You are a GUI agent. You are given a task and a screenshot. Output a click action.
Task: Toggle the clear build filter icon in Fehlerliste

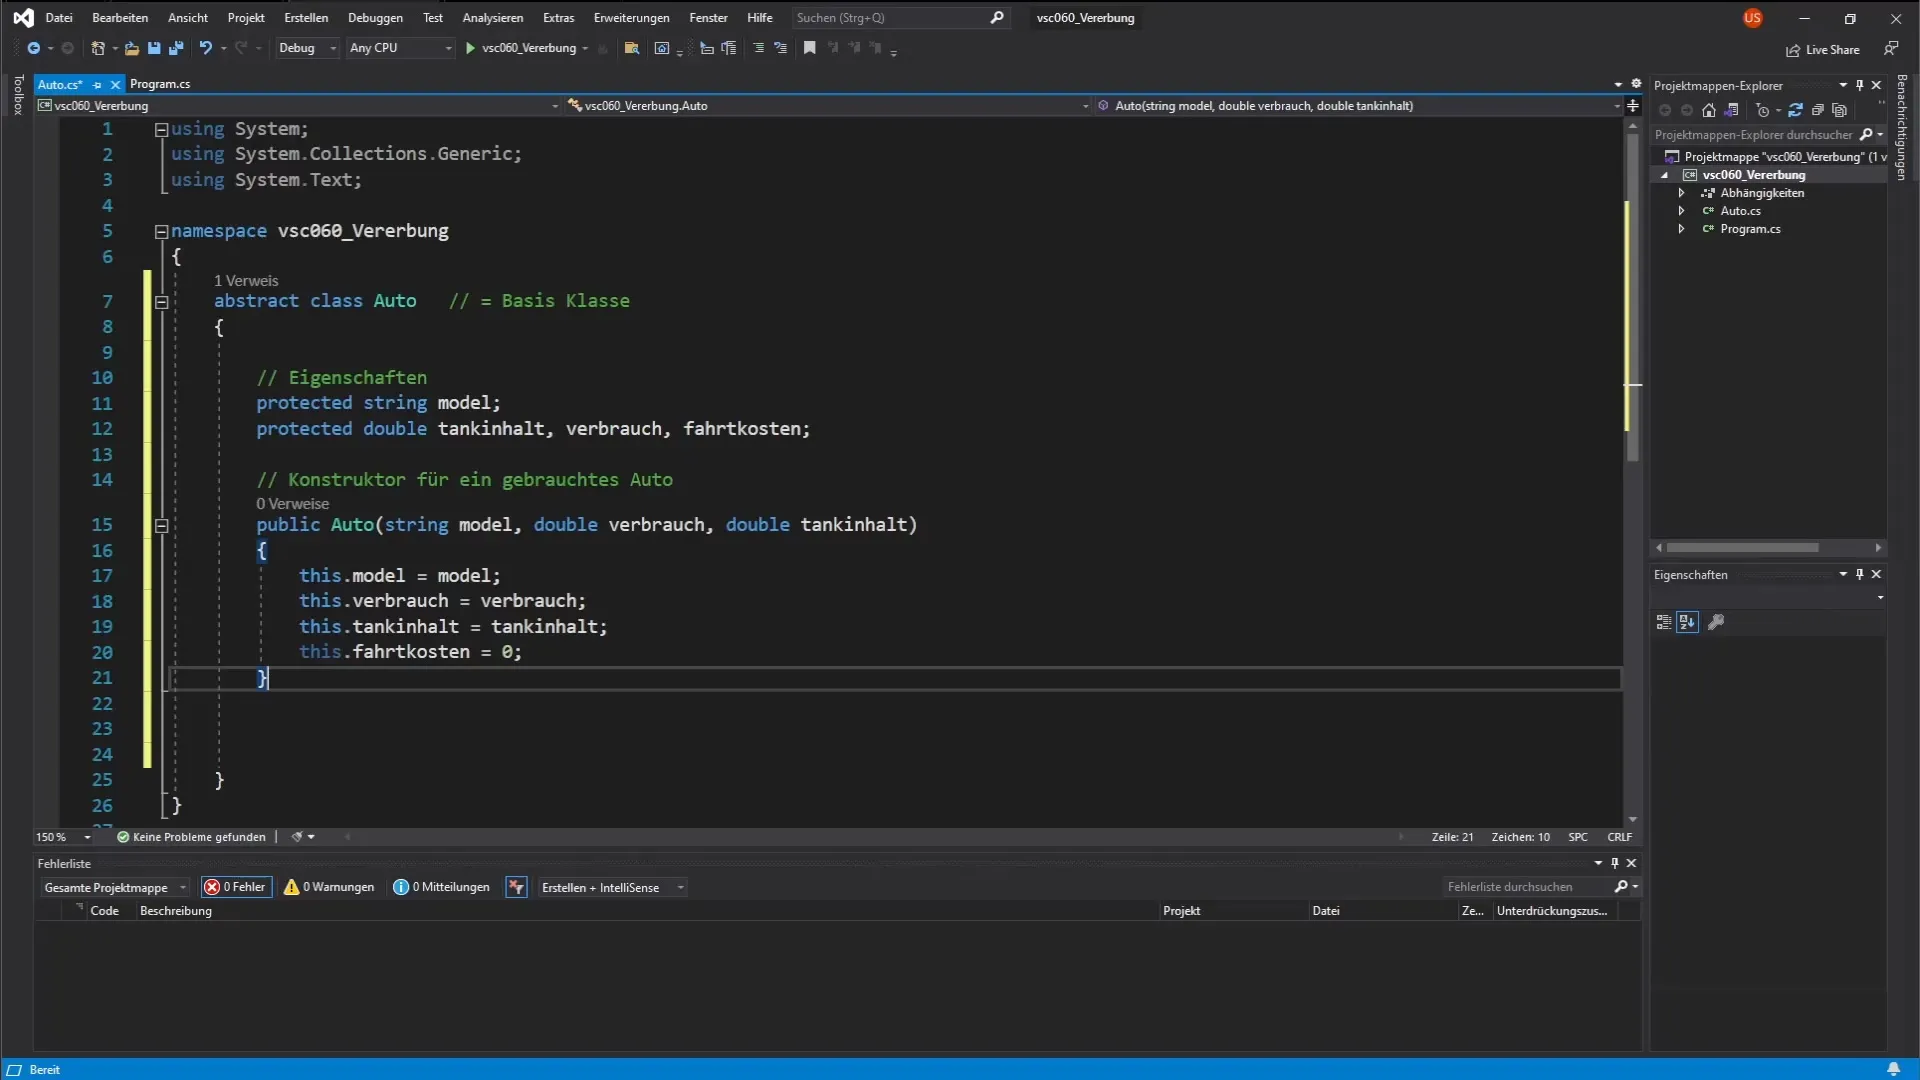click(x=516, y=887)
